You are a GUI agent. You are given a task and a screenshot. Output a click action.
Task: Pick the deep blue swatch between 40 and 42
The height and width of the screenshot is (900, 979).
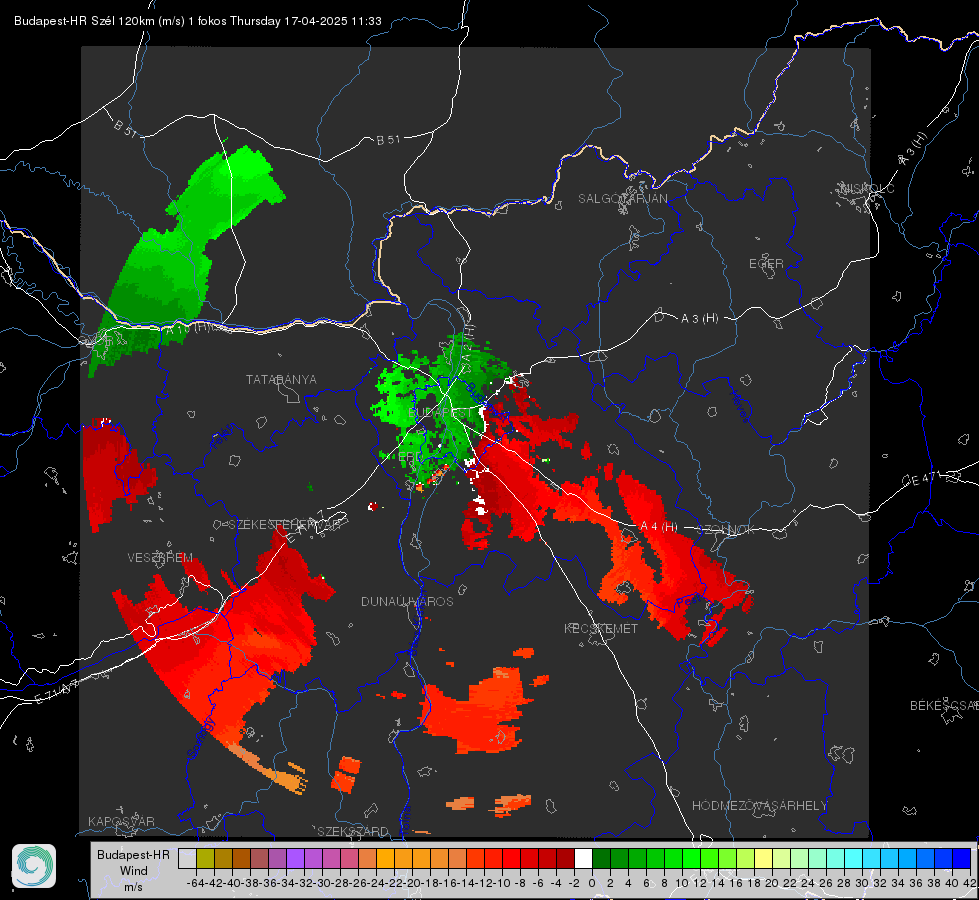(962, 859)
